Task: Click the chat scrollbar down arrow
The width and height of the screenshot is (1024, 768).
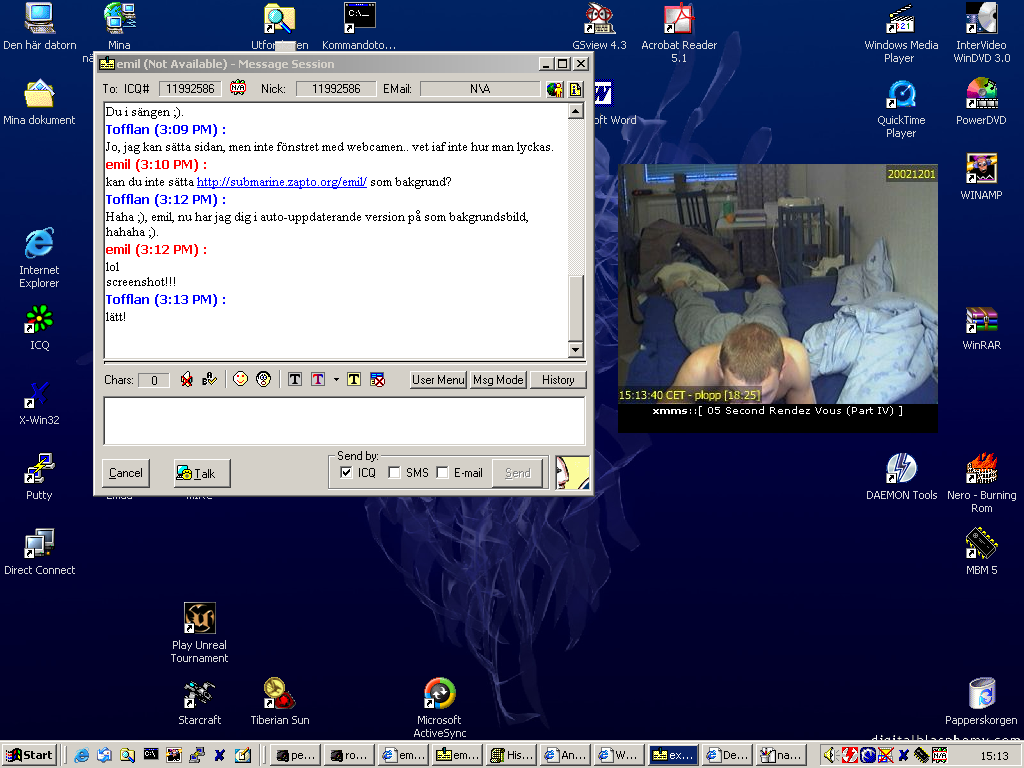Action: point(575,350)
